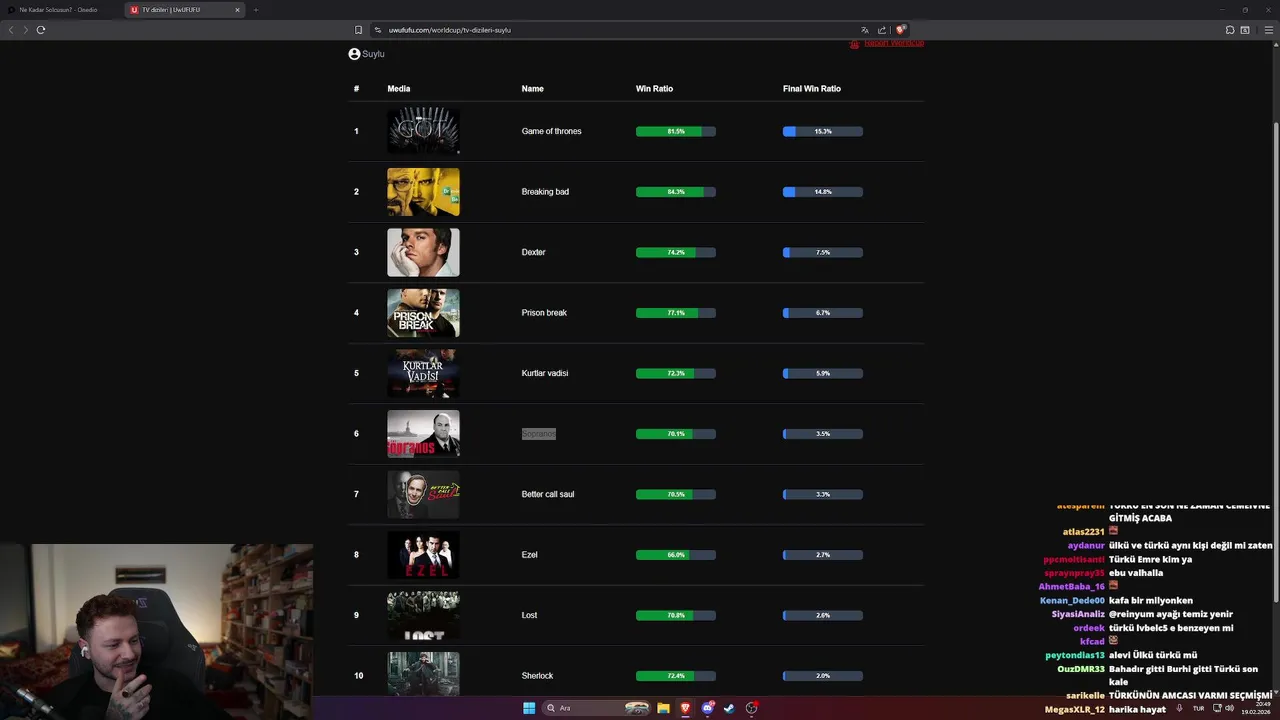This screenshot has height=720, width=1280.
Task: Click the taskbar search box labeled Ara
Action: 597,708
